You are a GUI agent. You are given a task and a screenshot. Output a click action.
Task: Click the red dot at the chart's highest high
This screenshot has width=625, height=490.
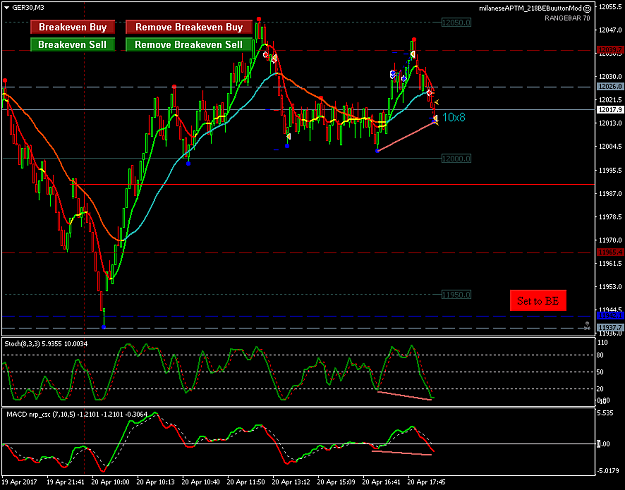coord(259,19)
